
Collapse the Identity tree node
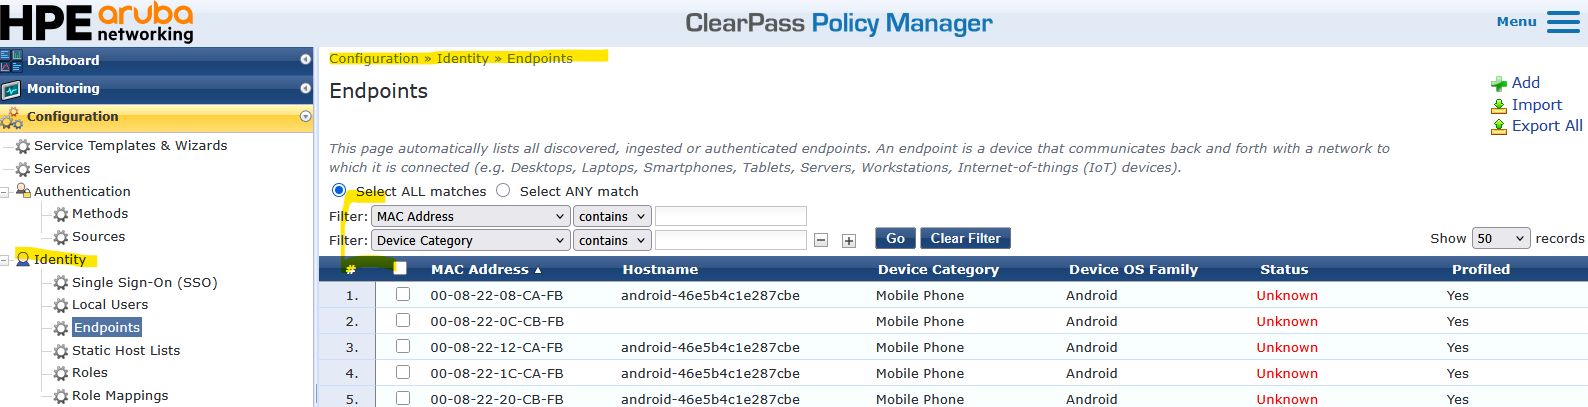coord(5,260)
